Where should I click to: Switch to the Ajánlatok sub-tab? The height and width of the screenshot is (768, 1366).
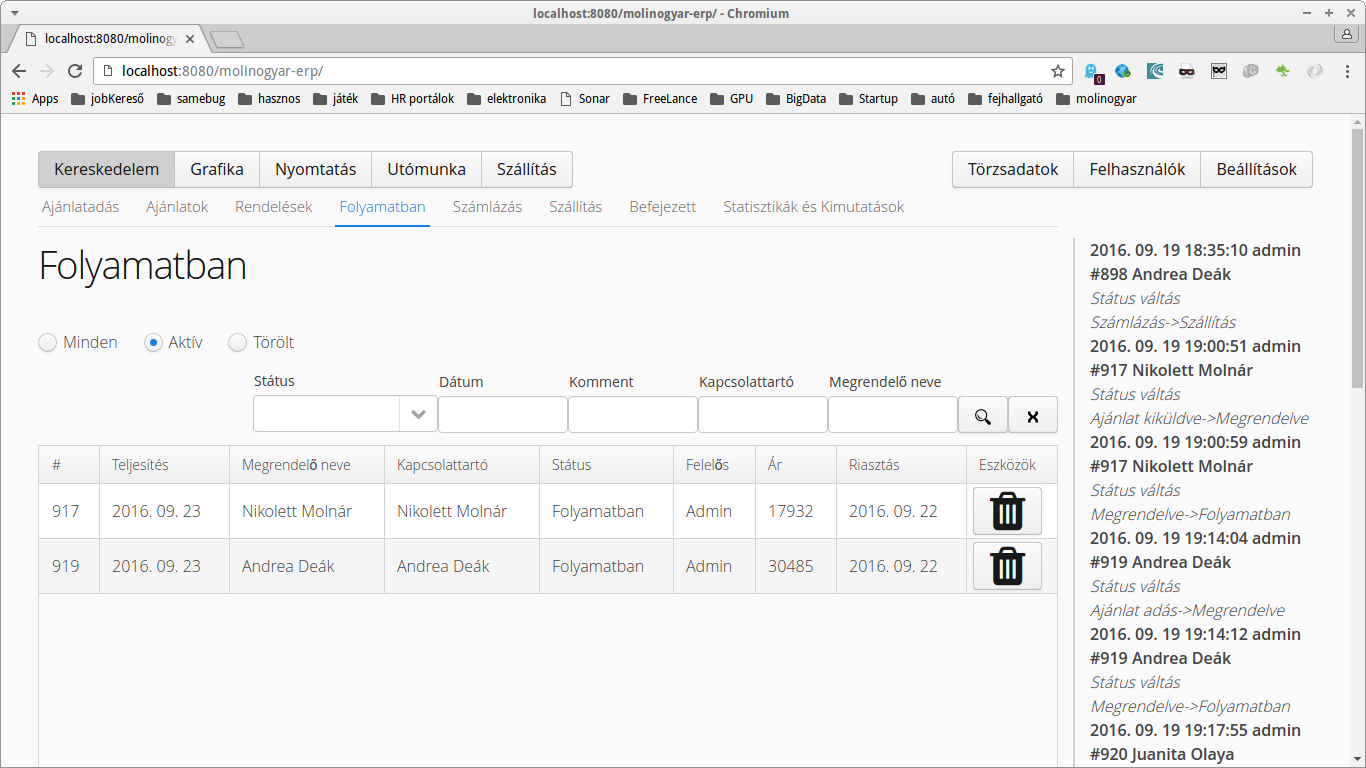[x=177, y=207]
